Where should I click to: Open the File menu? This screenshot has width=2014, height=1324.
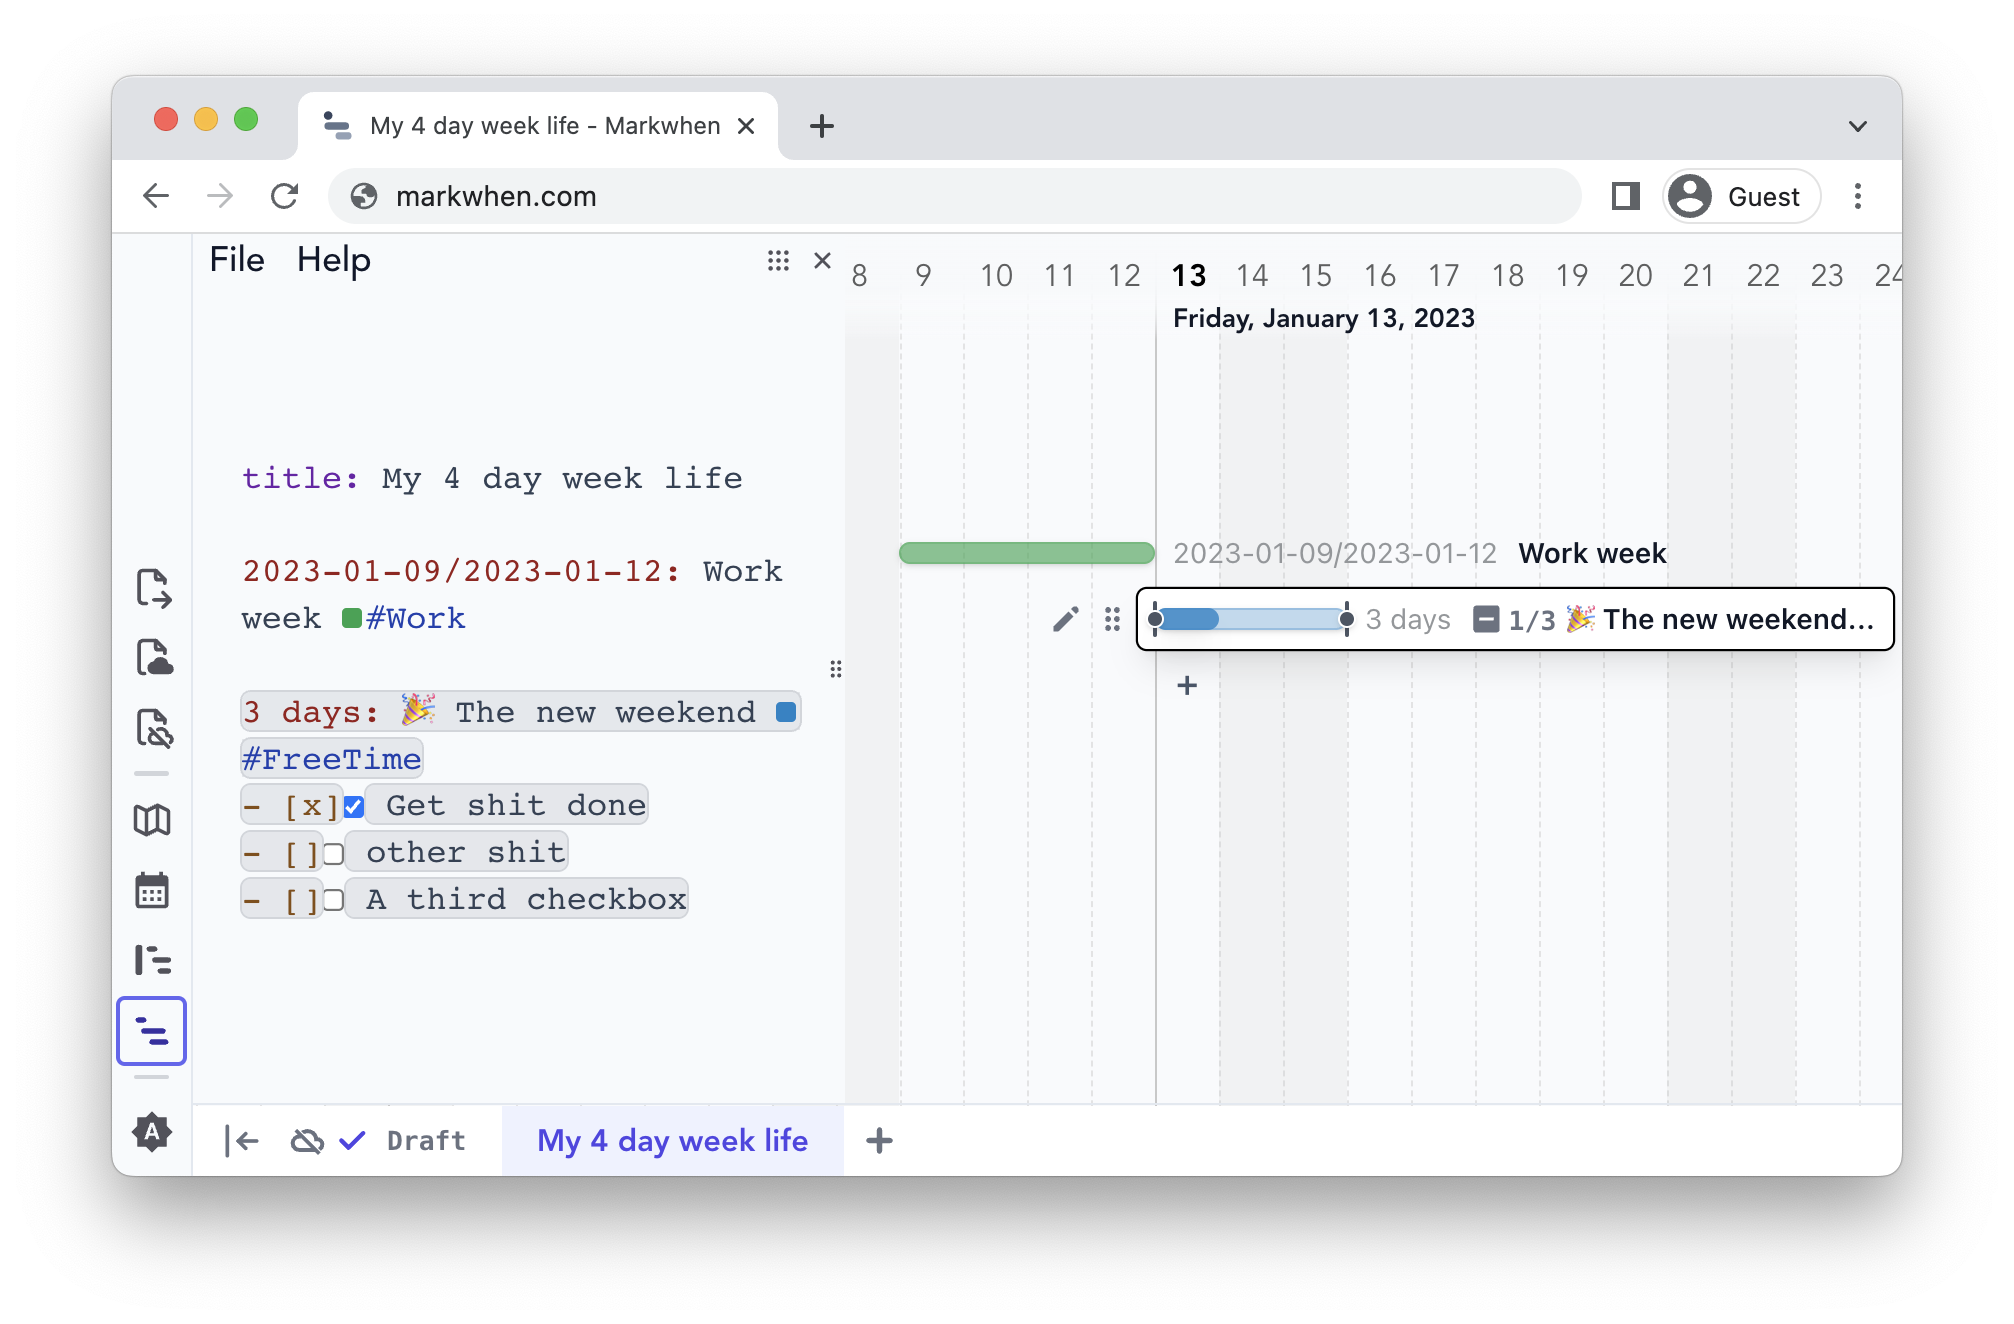pos(237,260)
